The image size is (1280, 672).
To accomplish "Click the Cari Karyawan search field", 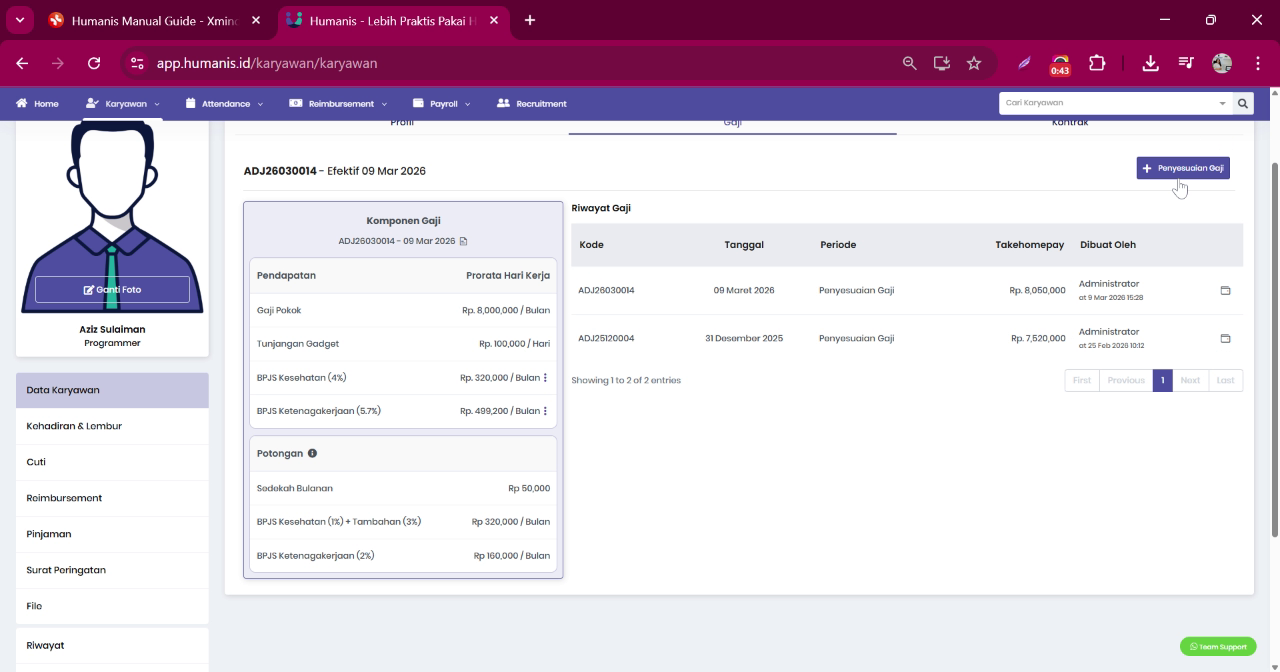I will 1107,103.
